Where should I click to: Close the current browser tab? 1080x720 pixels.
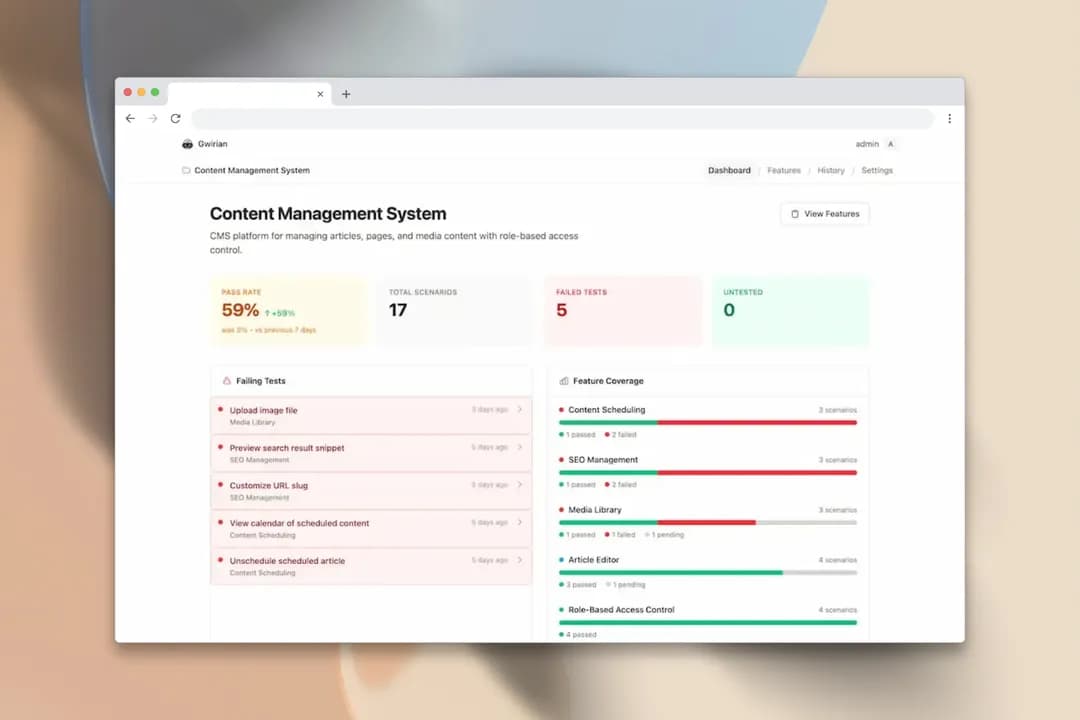pos(320,94)
